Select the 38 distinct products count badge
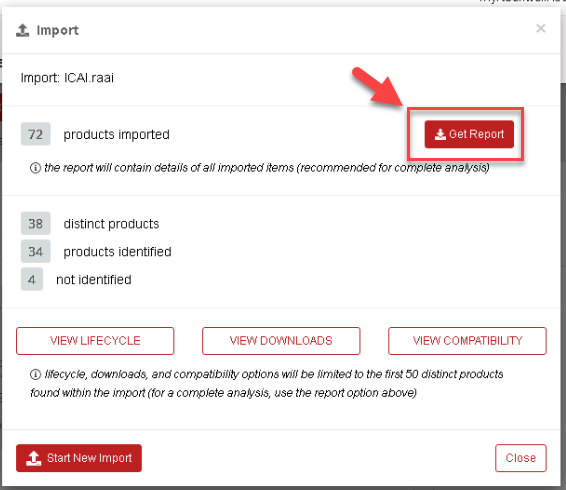566x490 pixels. (35, 224)
